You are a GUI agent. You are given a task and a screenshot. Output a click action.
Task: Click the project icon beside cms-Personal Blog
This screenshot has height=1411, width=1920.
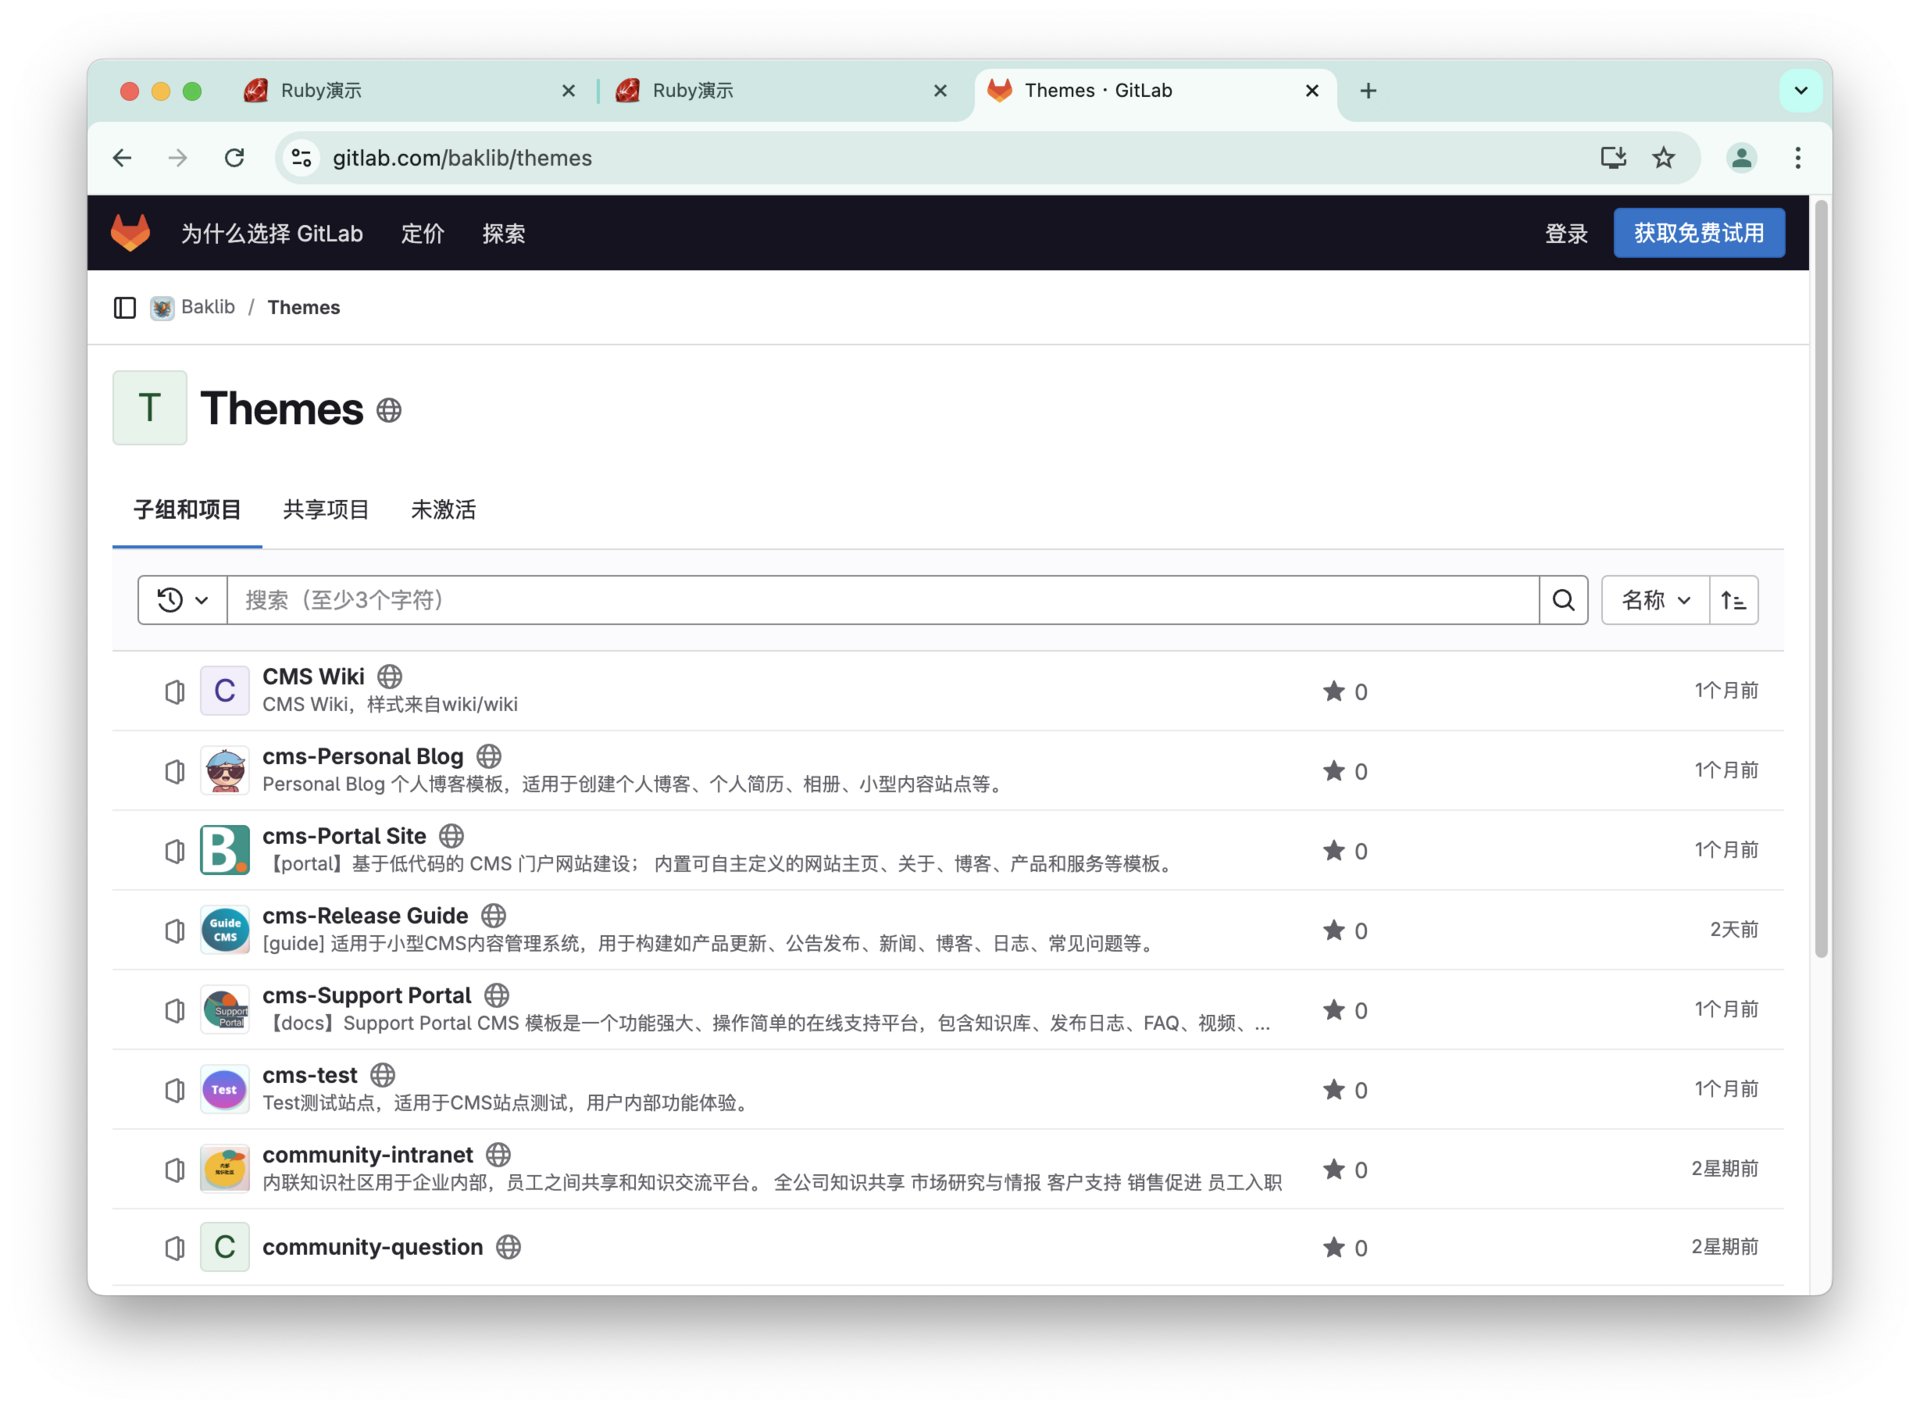point(175,771)
